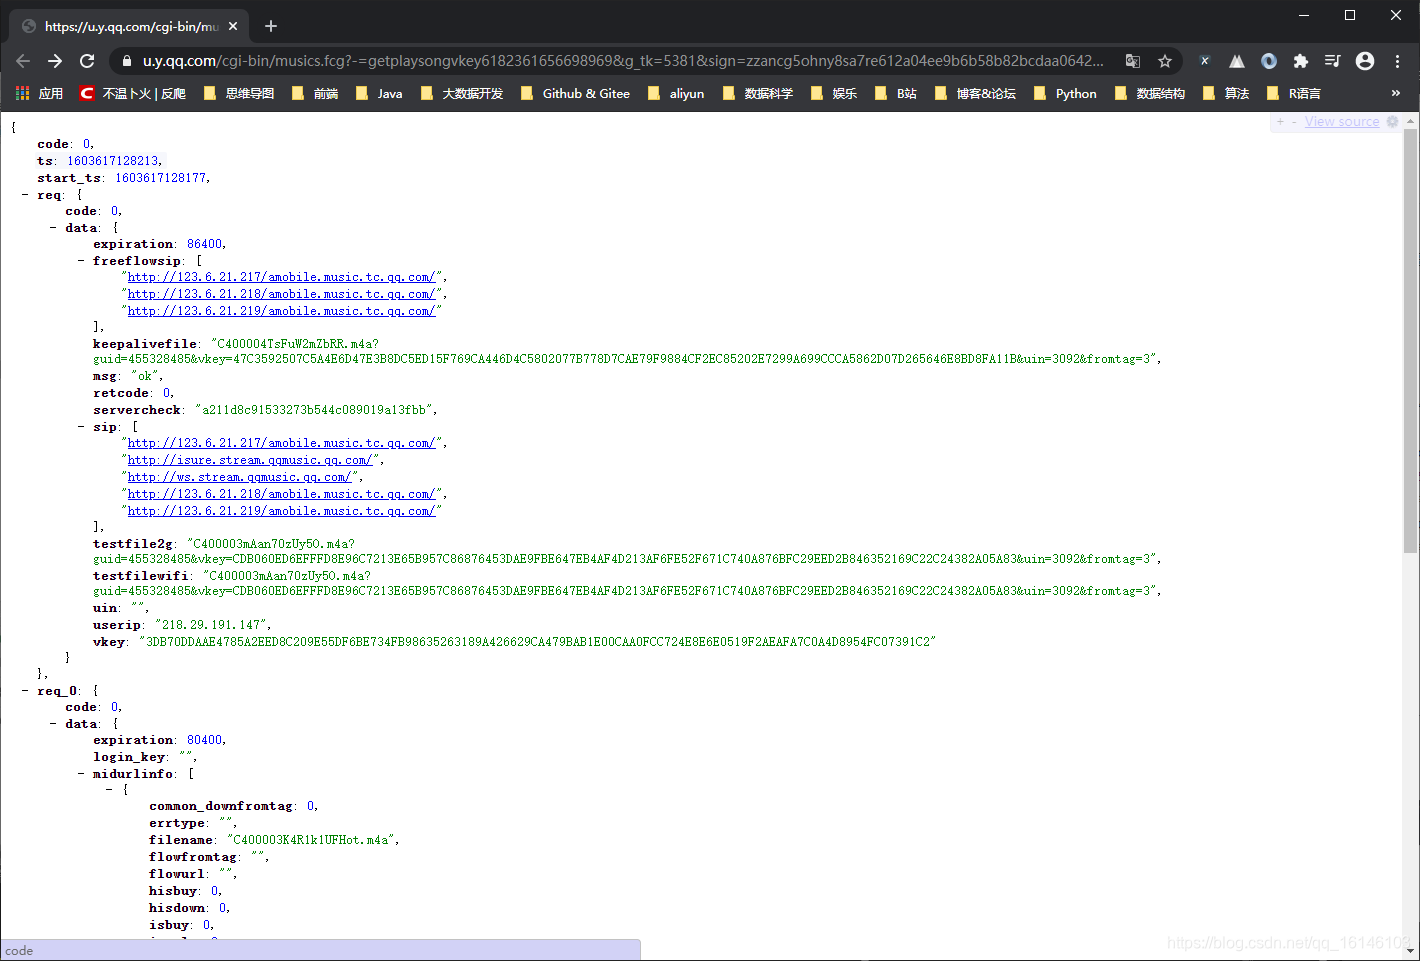Open the 应用 apps shortcut
Viewport: 1420px width, 961px height.
tap(39, 93)
